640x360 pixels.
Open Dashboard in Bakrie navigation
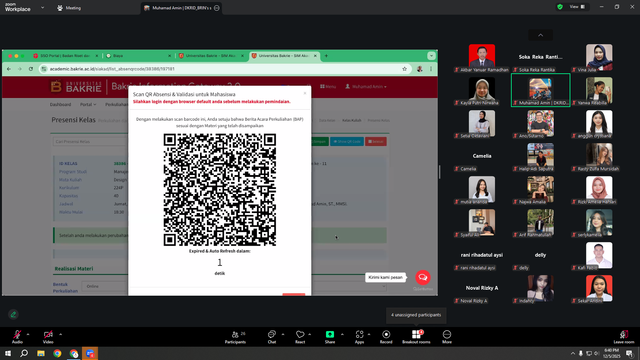(x=60, y=104)
